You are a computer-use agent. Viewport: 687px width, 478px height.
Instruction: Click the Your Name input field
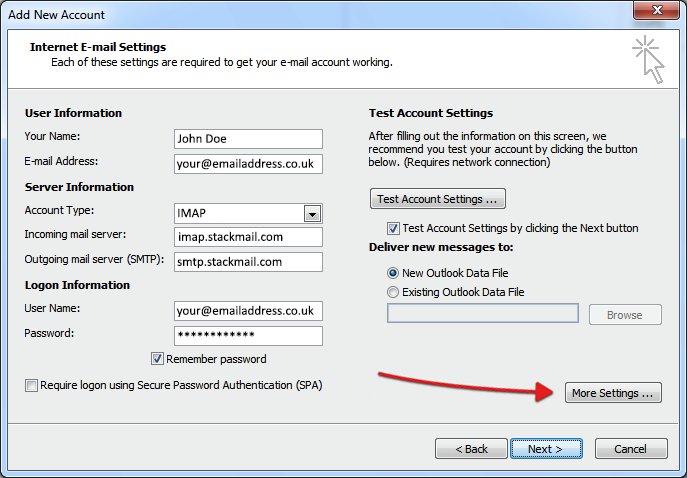point(248,139)
